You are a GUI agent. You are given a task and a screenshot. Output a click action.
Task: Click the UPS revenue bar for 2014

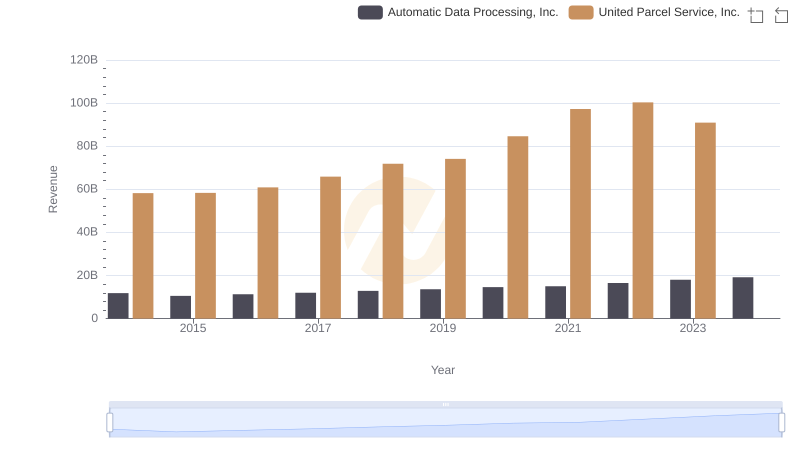click(143, 255)
